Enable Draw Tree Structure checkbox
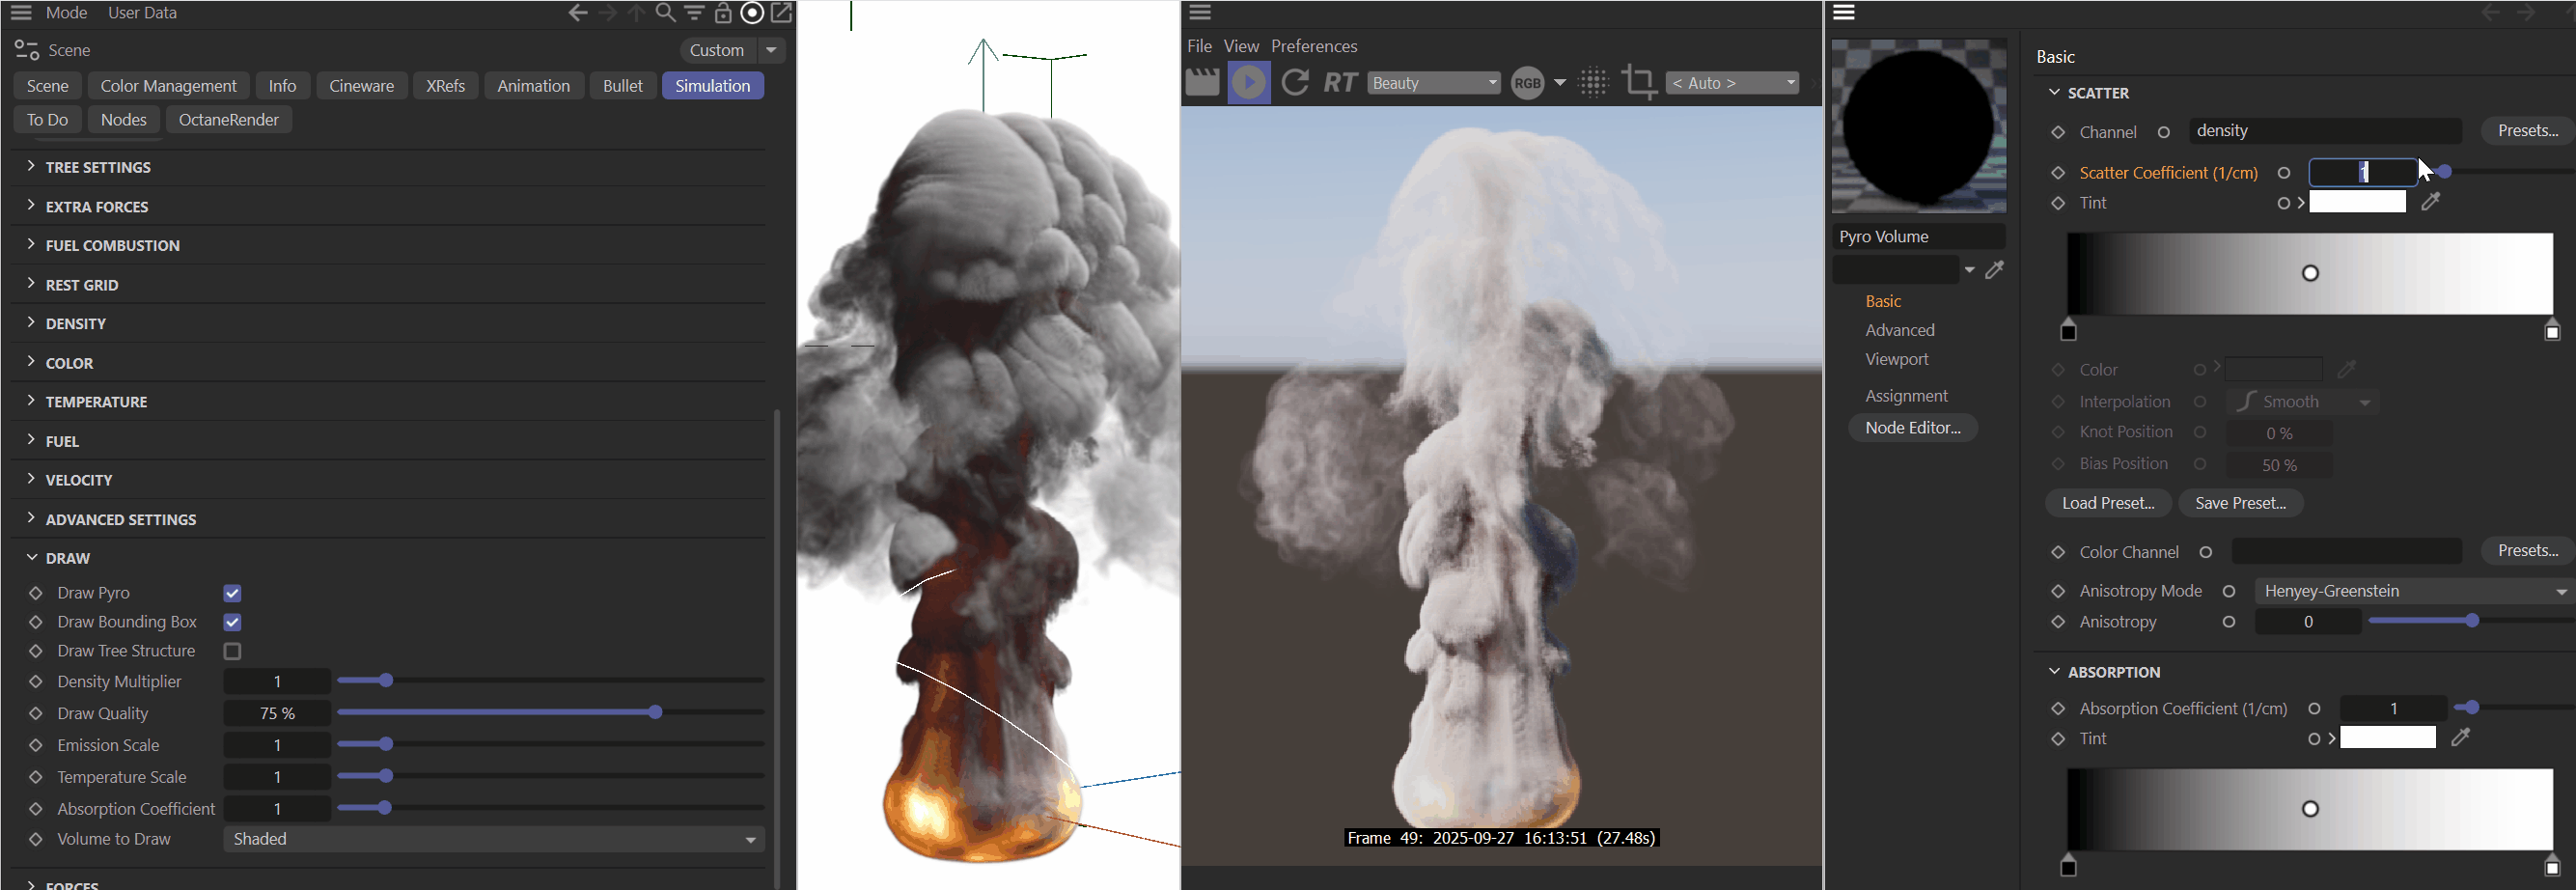 (233, 651)
